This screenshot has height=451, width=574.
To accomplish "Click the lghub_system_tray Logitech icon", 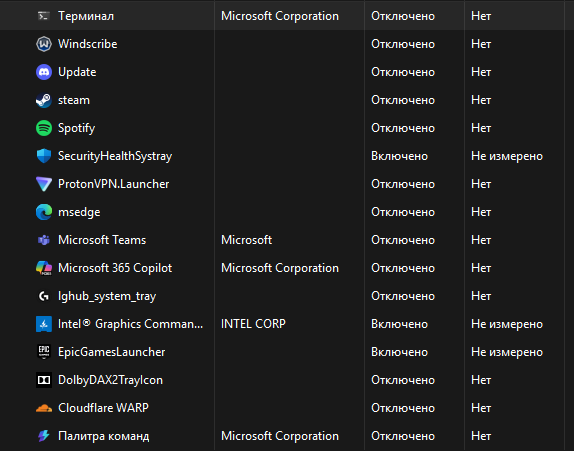I will (x=44, y=296).
